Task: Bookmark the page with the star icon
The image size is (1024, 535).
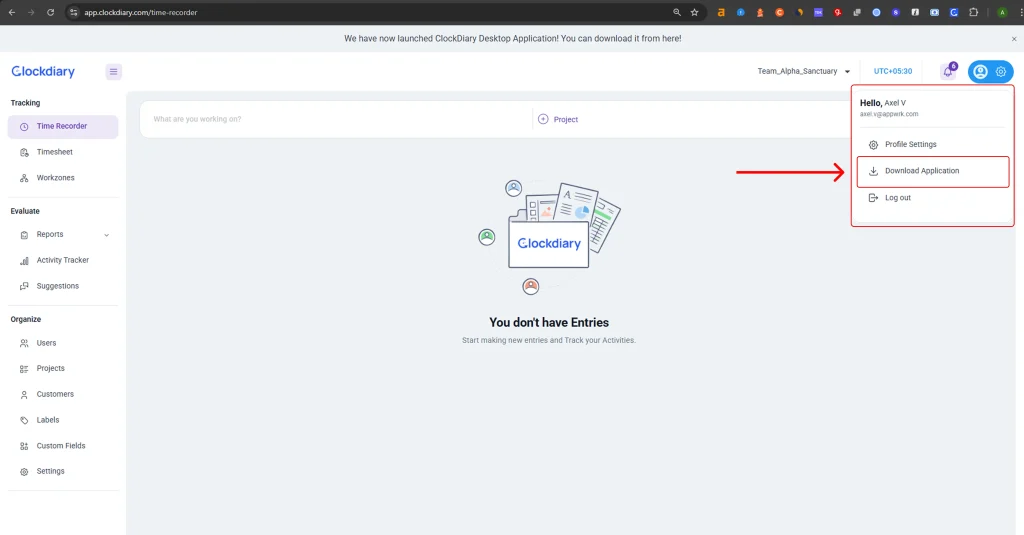Action: [x=694, y=12]
